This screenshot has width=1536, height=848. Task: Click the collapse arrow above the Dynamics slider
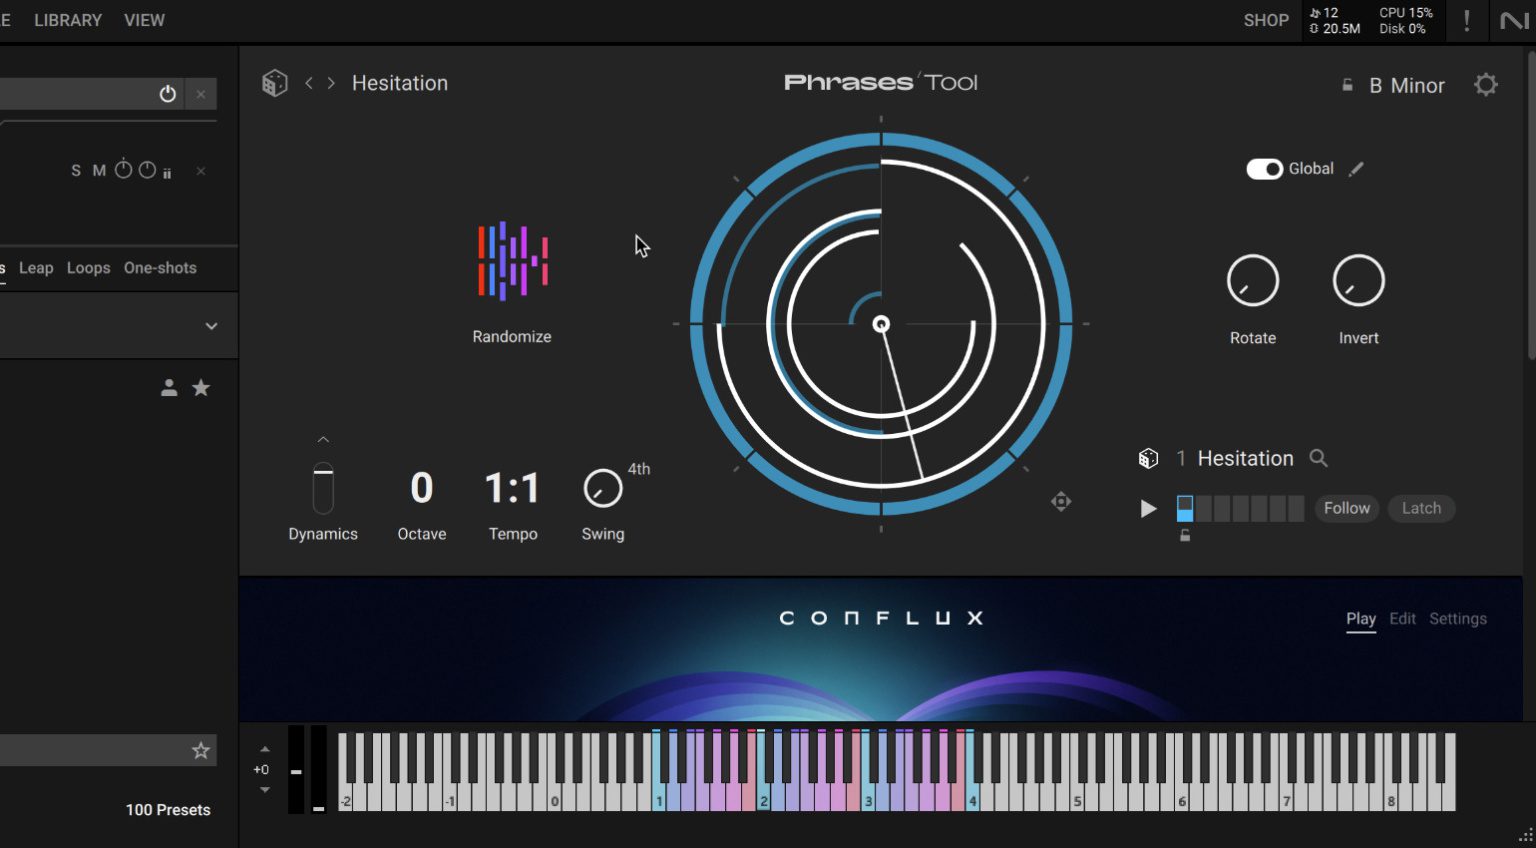pos(323,438)
